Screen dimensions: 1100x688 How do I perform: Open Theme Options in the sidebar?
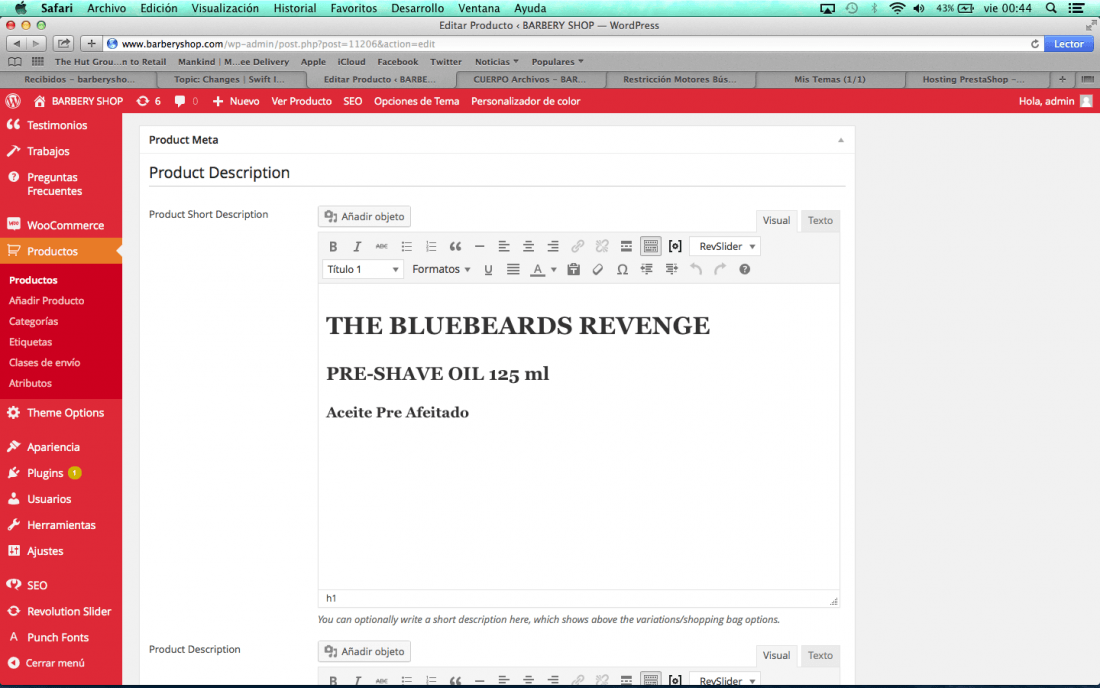[x=61, y=412]
